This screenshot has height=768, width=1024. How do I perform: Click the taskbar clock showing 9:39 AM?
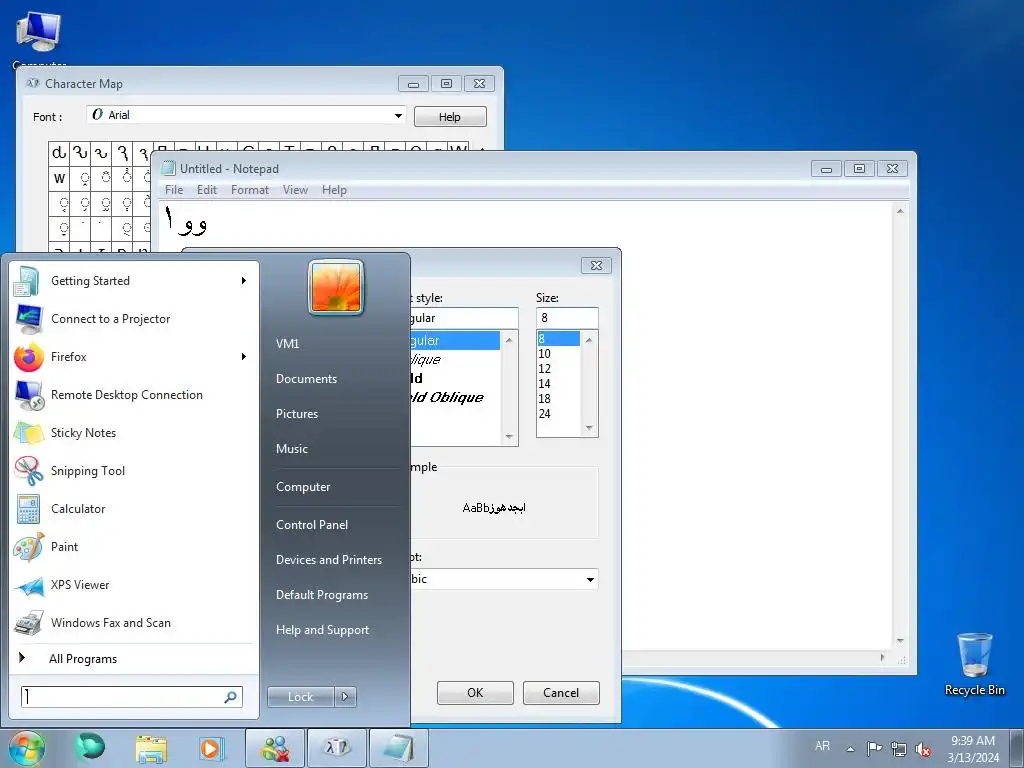(973, 749)
